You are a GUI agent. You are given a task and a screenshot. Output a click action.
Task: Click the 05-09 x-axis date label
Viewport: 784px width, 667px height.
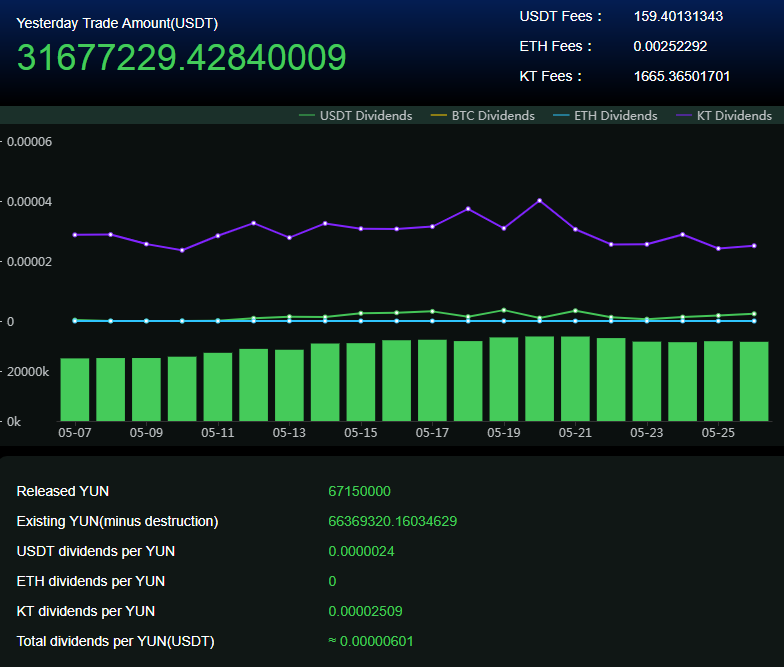point(146,432)
